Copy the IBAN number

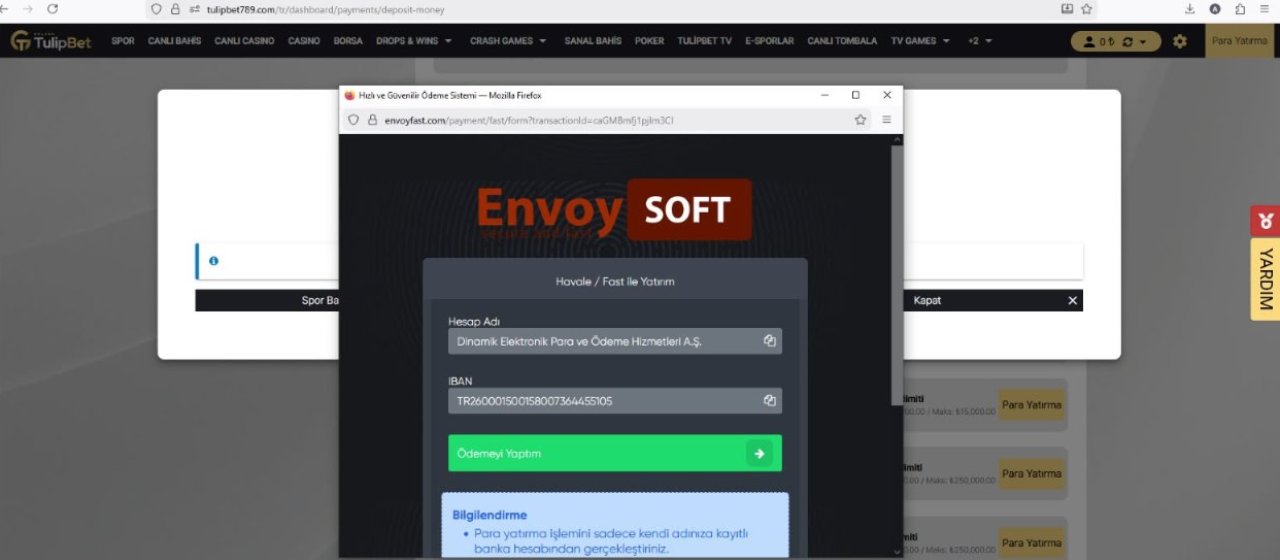coord(770,401)
